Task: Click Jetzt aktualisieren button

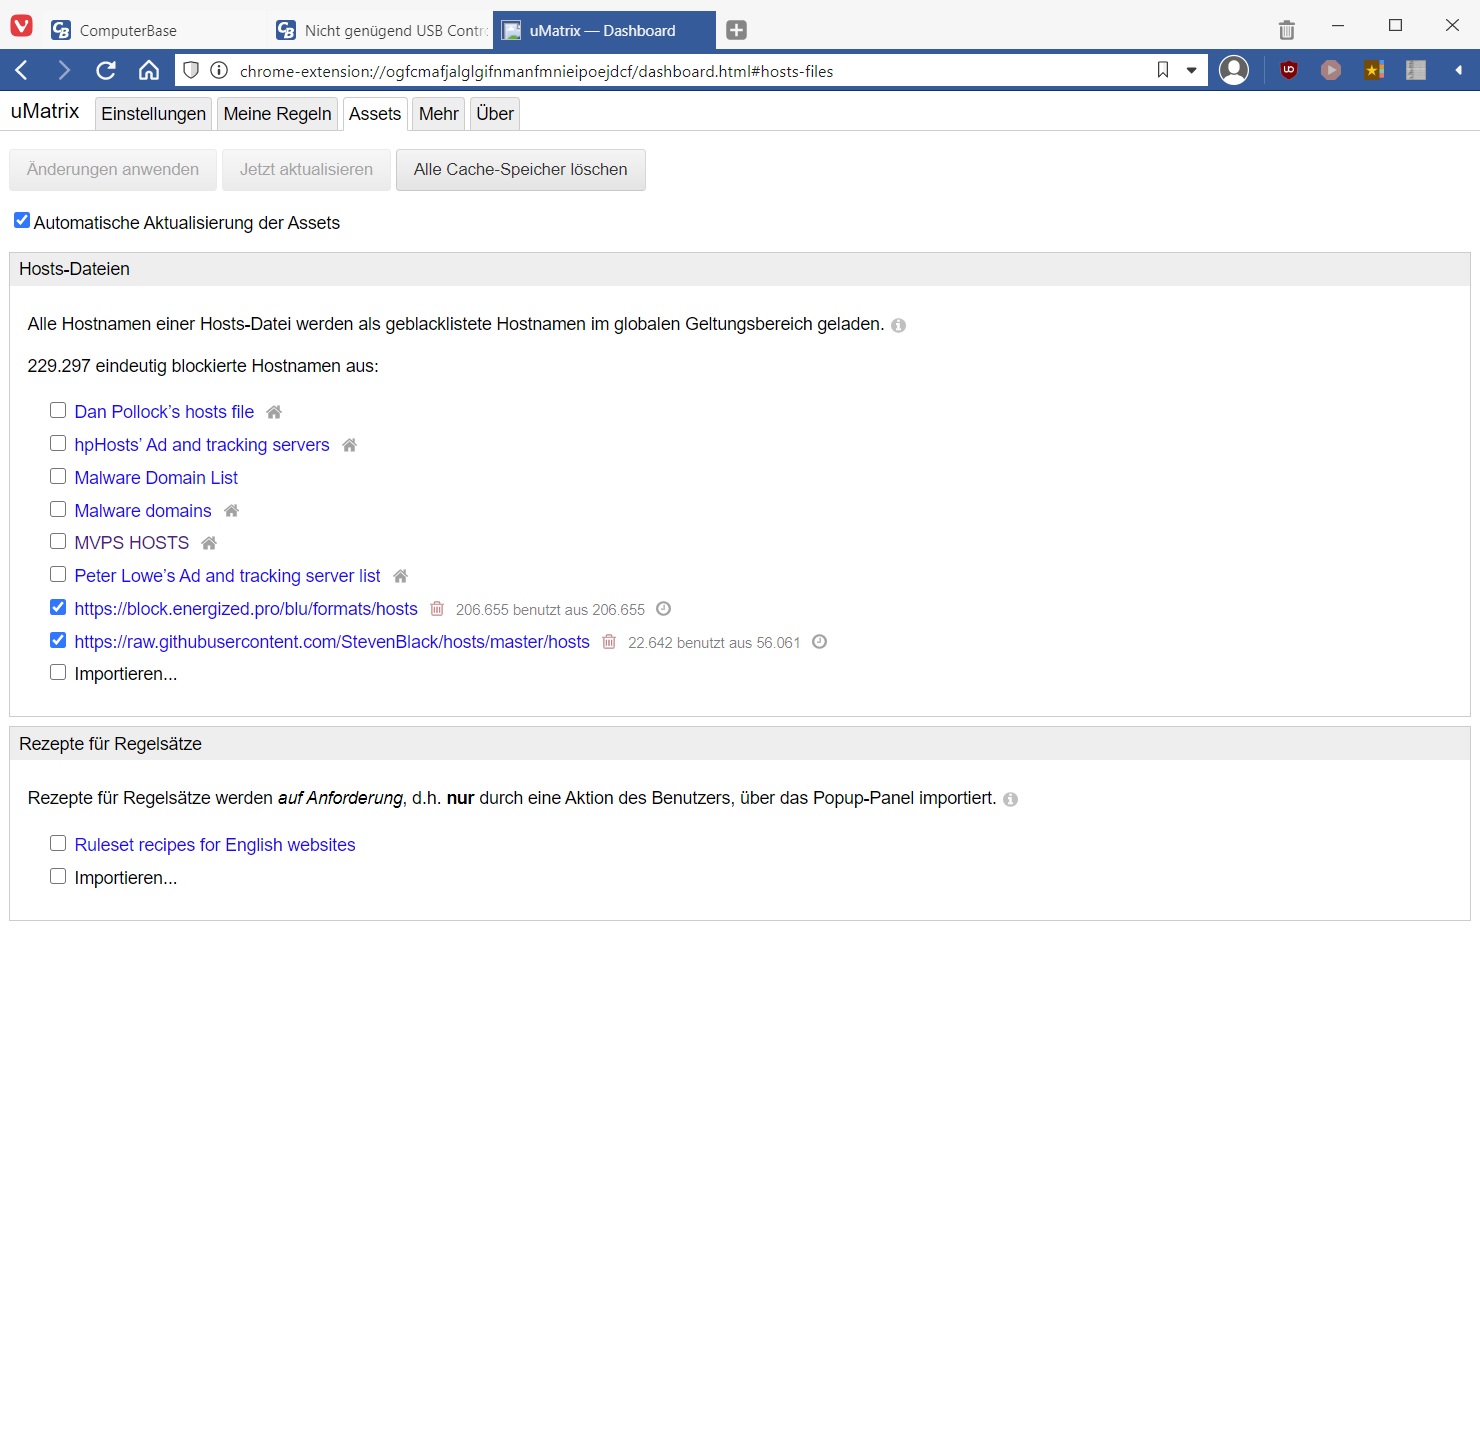Action: point(306,170)
